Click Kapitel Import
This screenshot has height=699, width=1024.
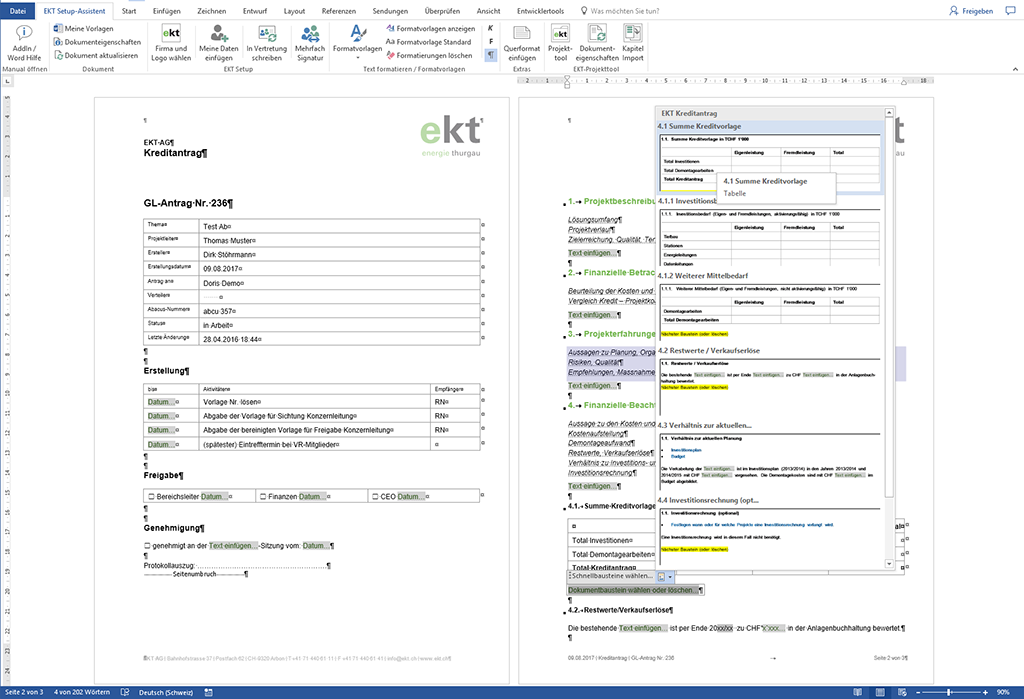632,43
